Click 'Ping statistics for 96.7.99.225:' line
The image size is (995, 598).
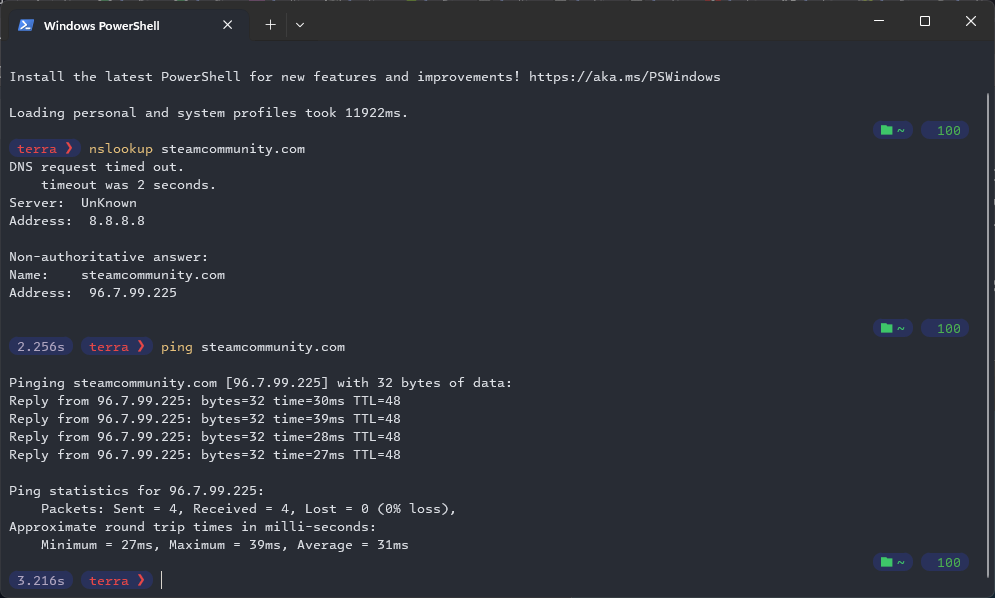click(x=136, y=491)
